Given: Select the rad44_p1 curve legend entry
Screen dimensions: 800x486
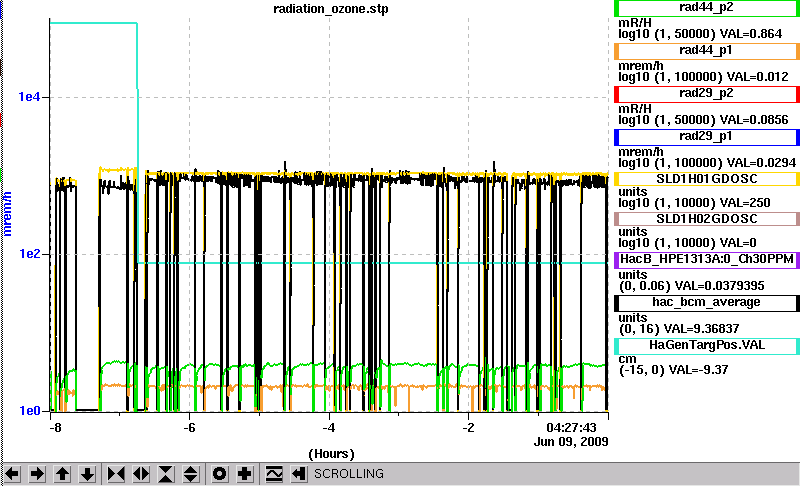Looking at the screenshot, I should [707, 51].
